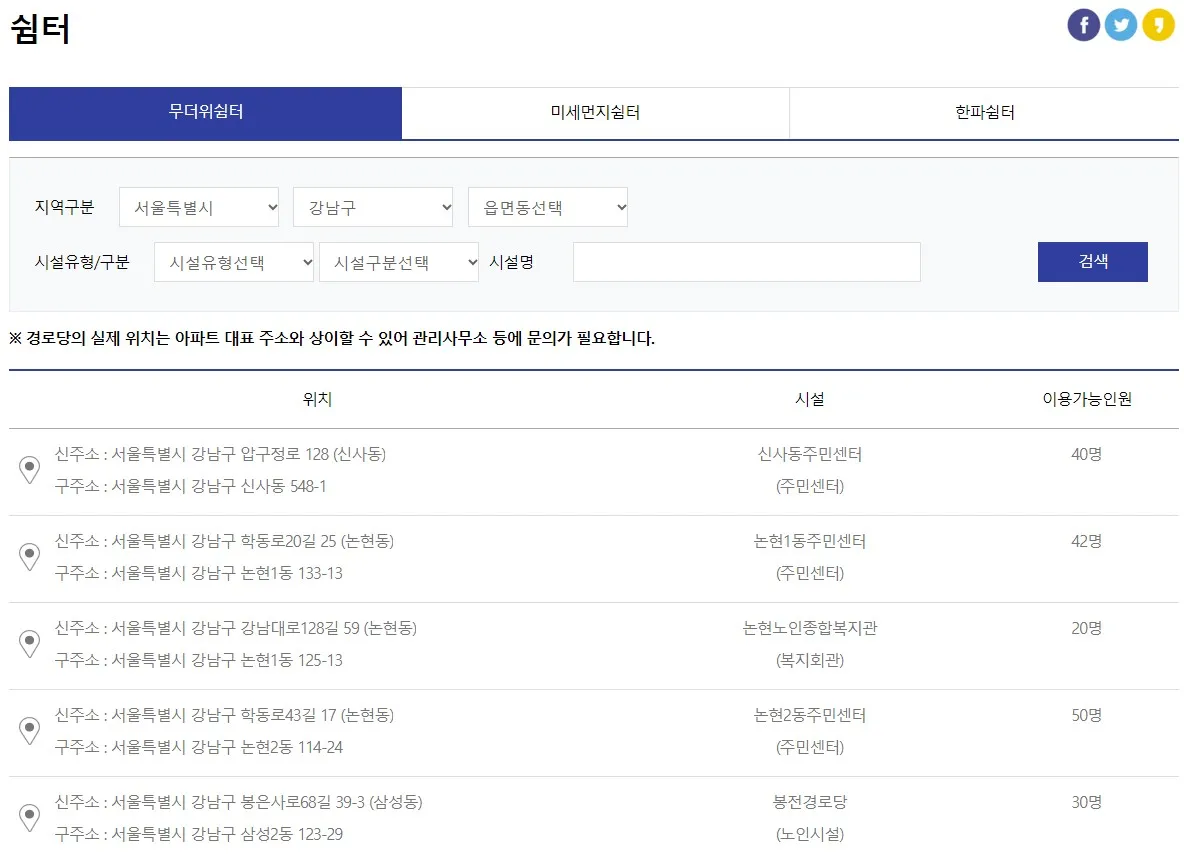Image resolution: width=1184 pixels, height=856 pixels.
Task: Click inside the 시설명 input field
Action: coord(745,262)
